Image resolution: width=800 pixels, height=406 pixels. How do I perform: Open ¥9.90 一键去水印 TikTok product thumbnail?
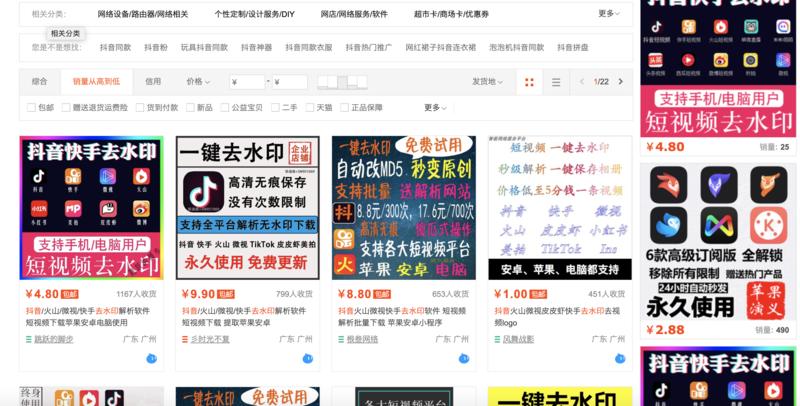coord(247,208)
